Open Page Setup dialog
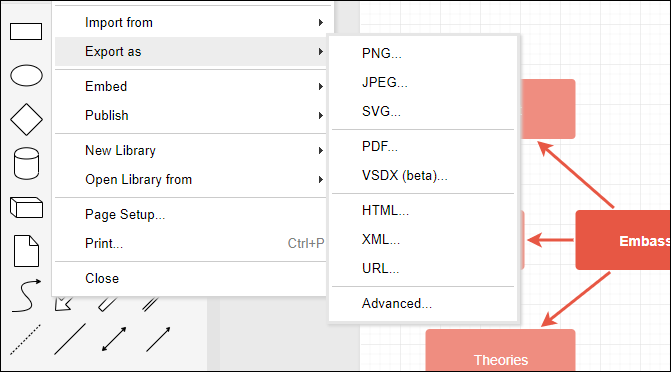 [x=190, y=214]
